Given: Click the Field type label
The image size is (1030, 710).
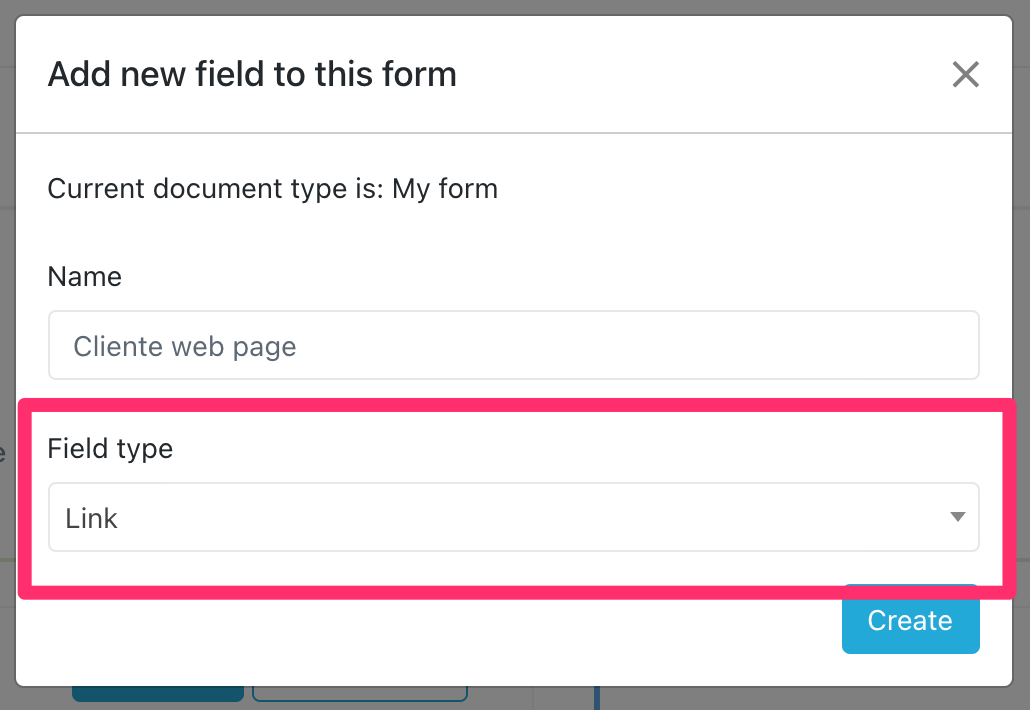Looking at the screenshot, I should coord(110,448).
